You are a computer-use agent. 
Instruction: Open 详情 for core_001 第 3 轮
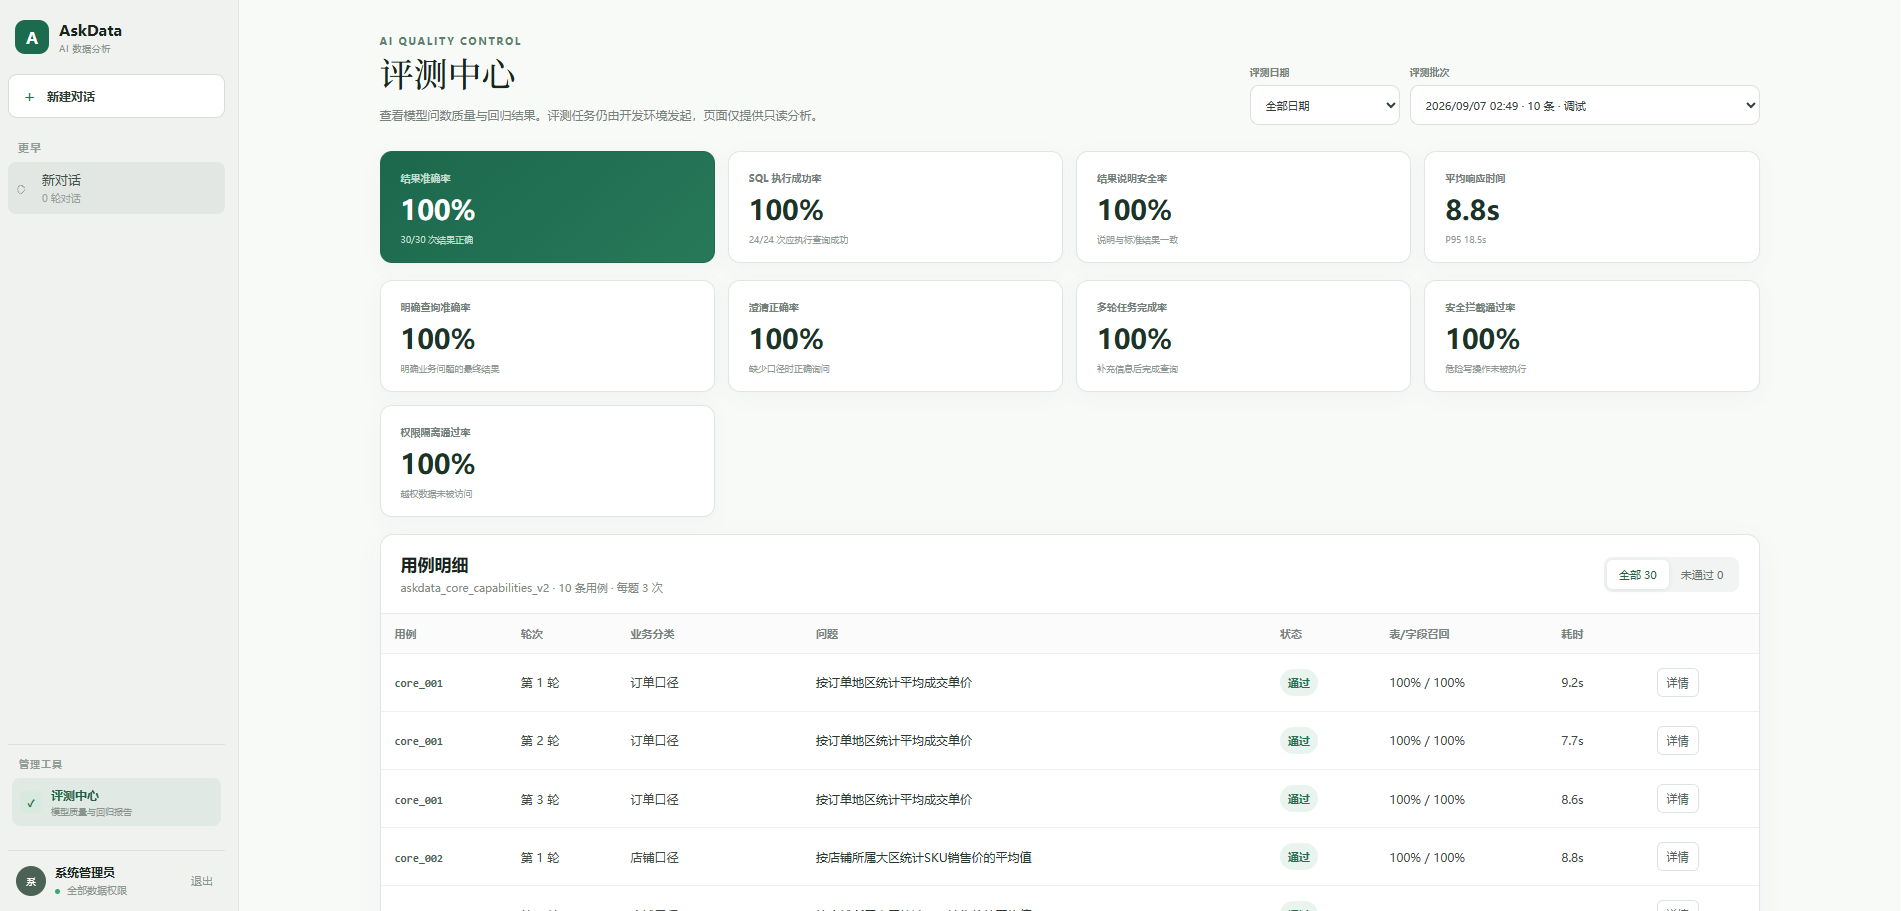pos(1677,799)
